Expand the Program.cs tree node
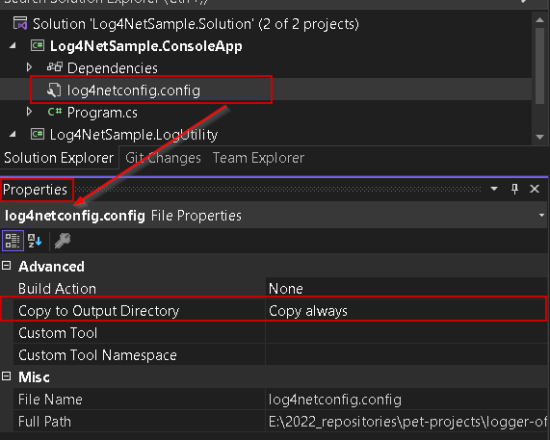This screenshot has width=550, height=440. [29, 112]
